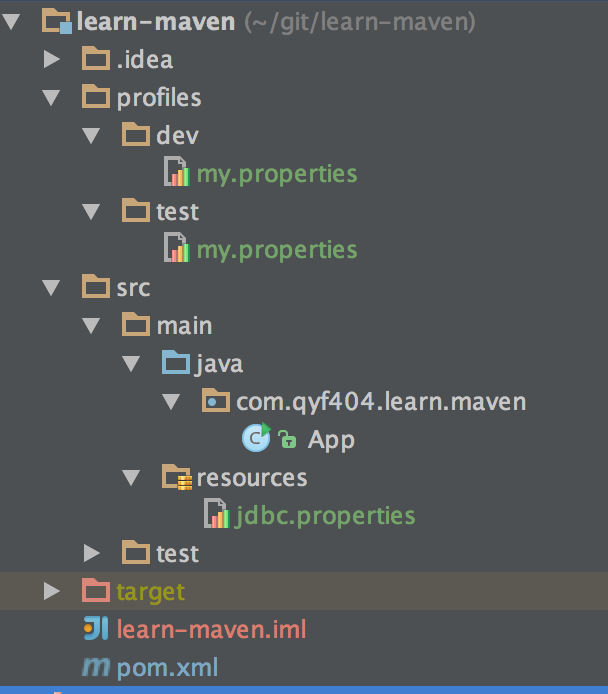Screen dimensions: 608x694
Task: Click the resources root folder icon
Action: pos(177,477)
